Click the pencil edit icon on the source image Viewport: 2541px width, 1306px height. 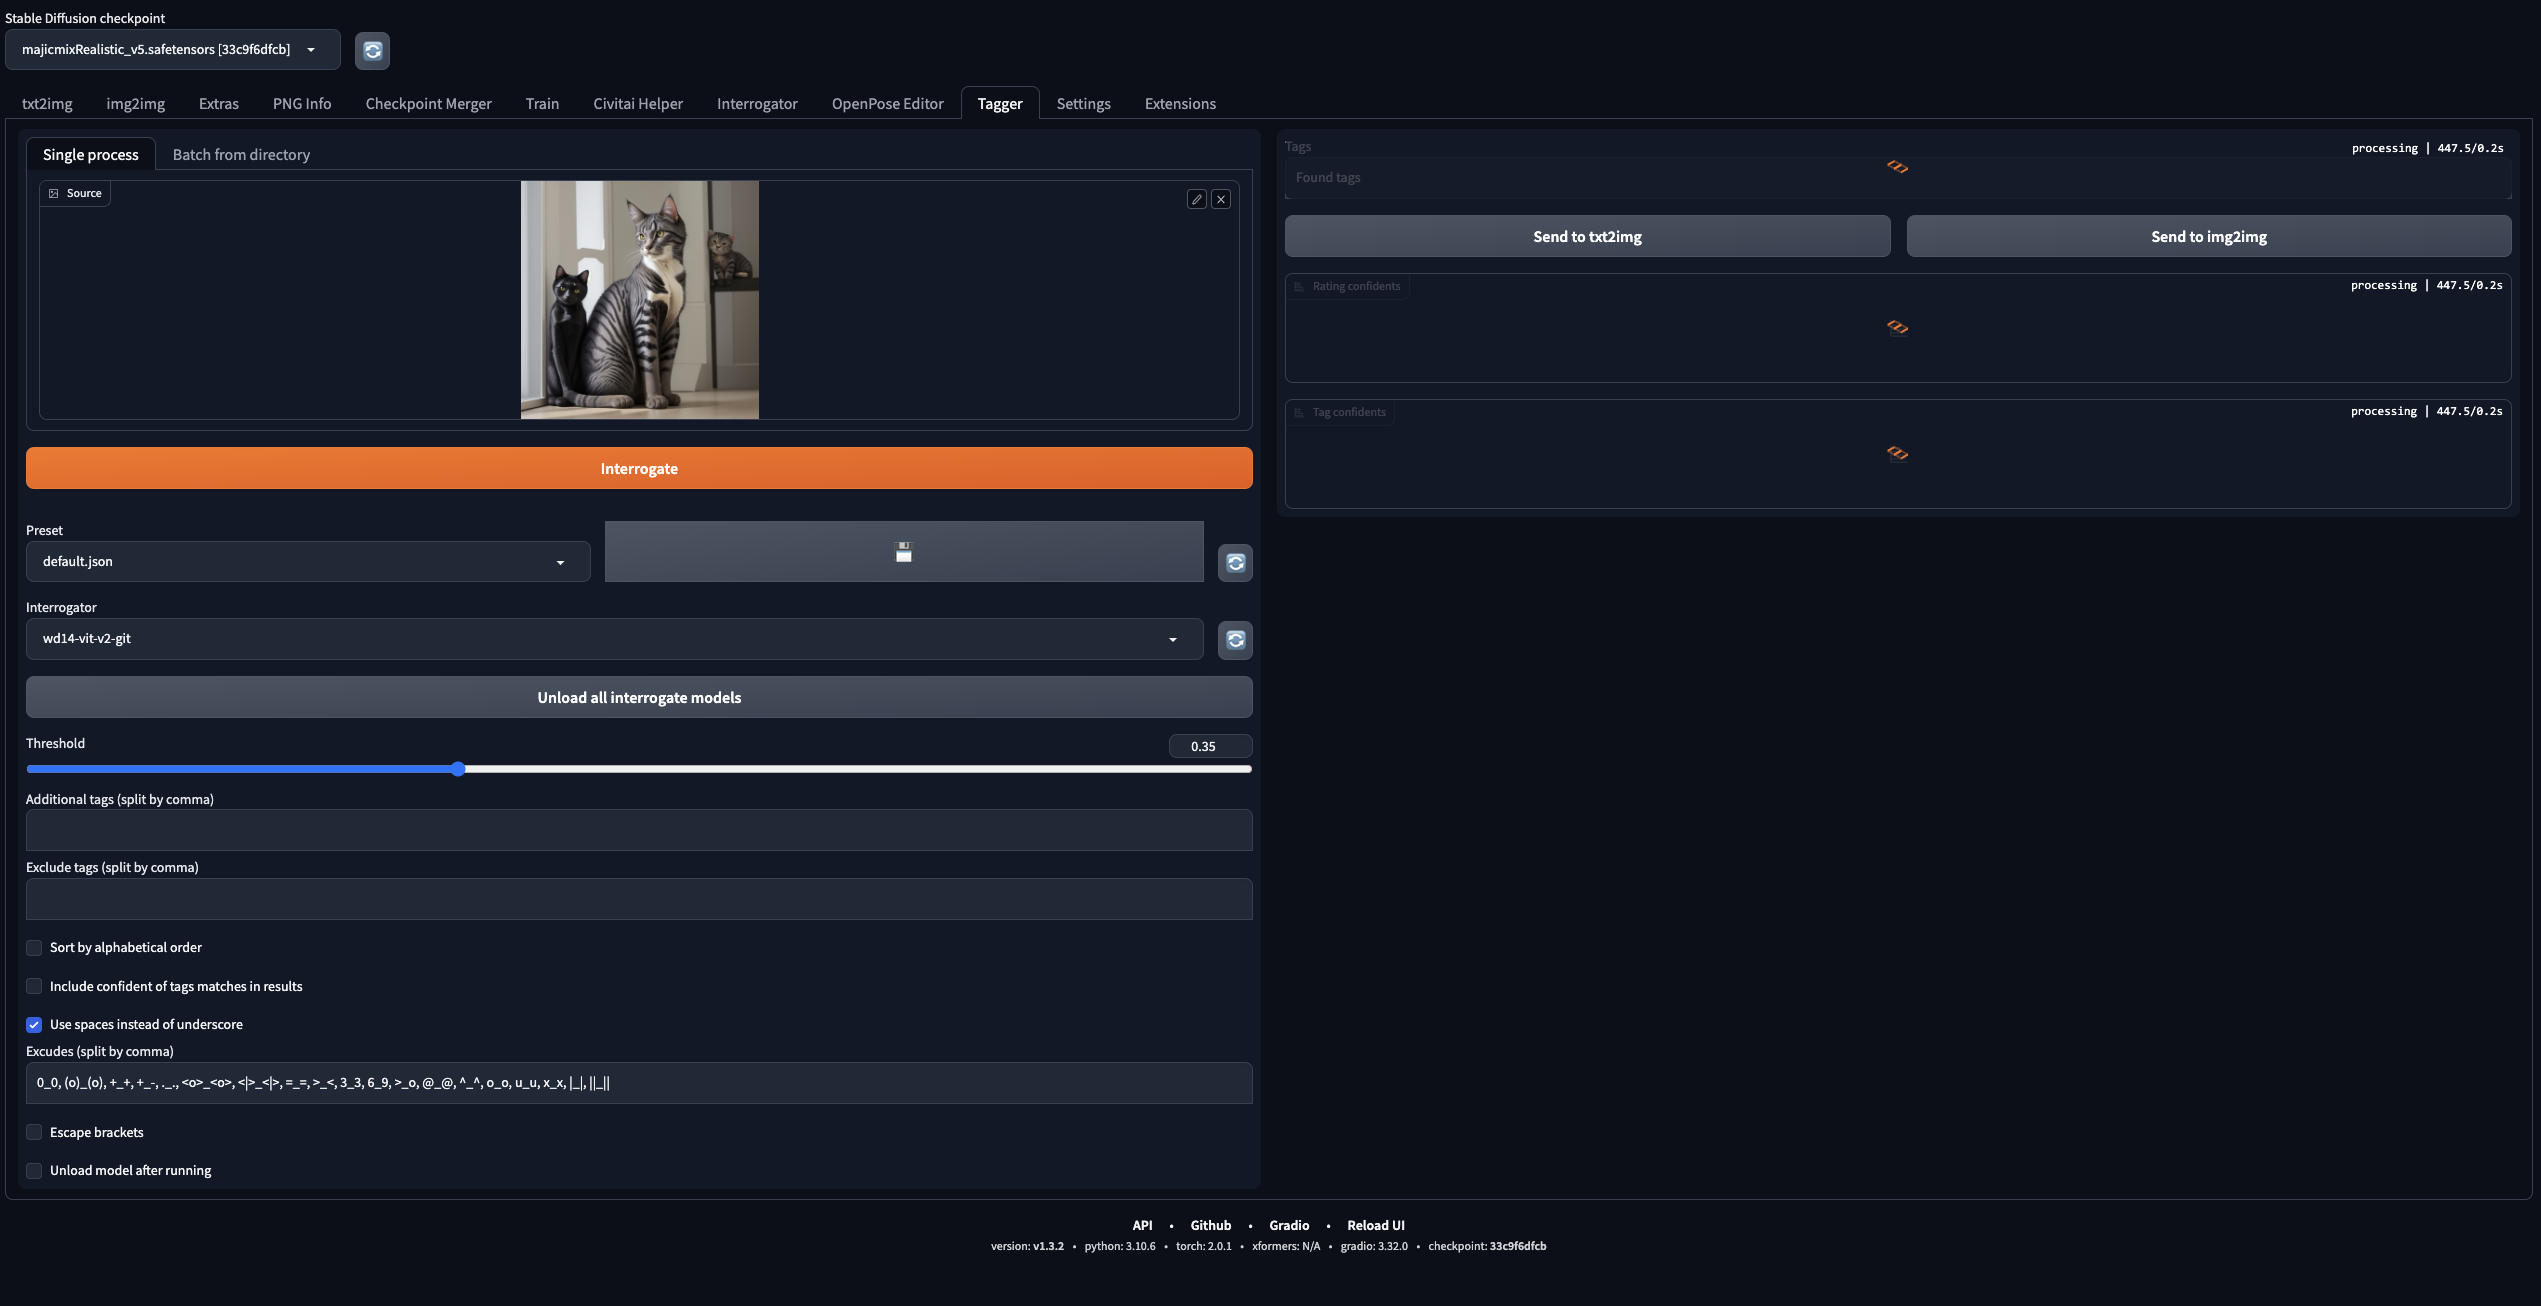[x=1197, y=199]
